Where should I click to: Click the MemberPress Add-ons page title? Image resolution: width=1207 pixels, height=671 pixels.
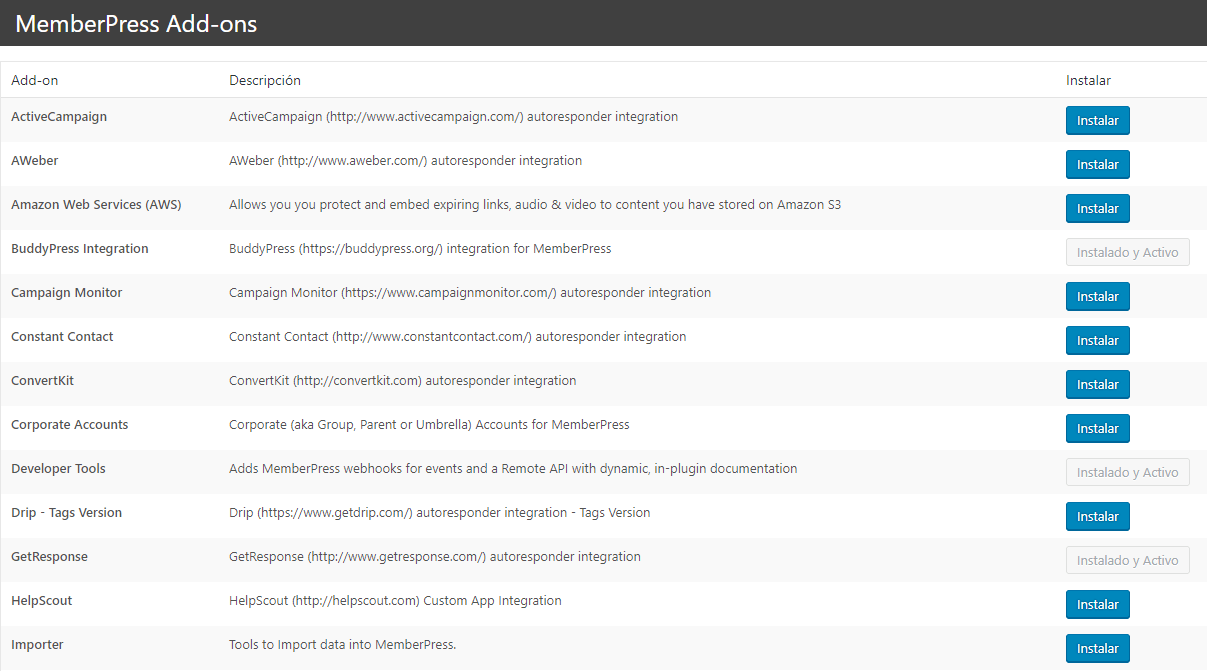point(136,24)
